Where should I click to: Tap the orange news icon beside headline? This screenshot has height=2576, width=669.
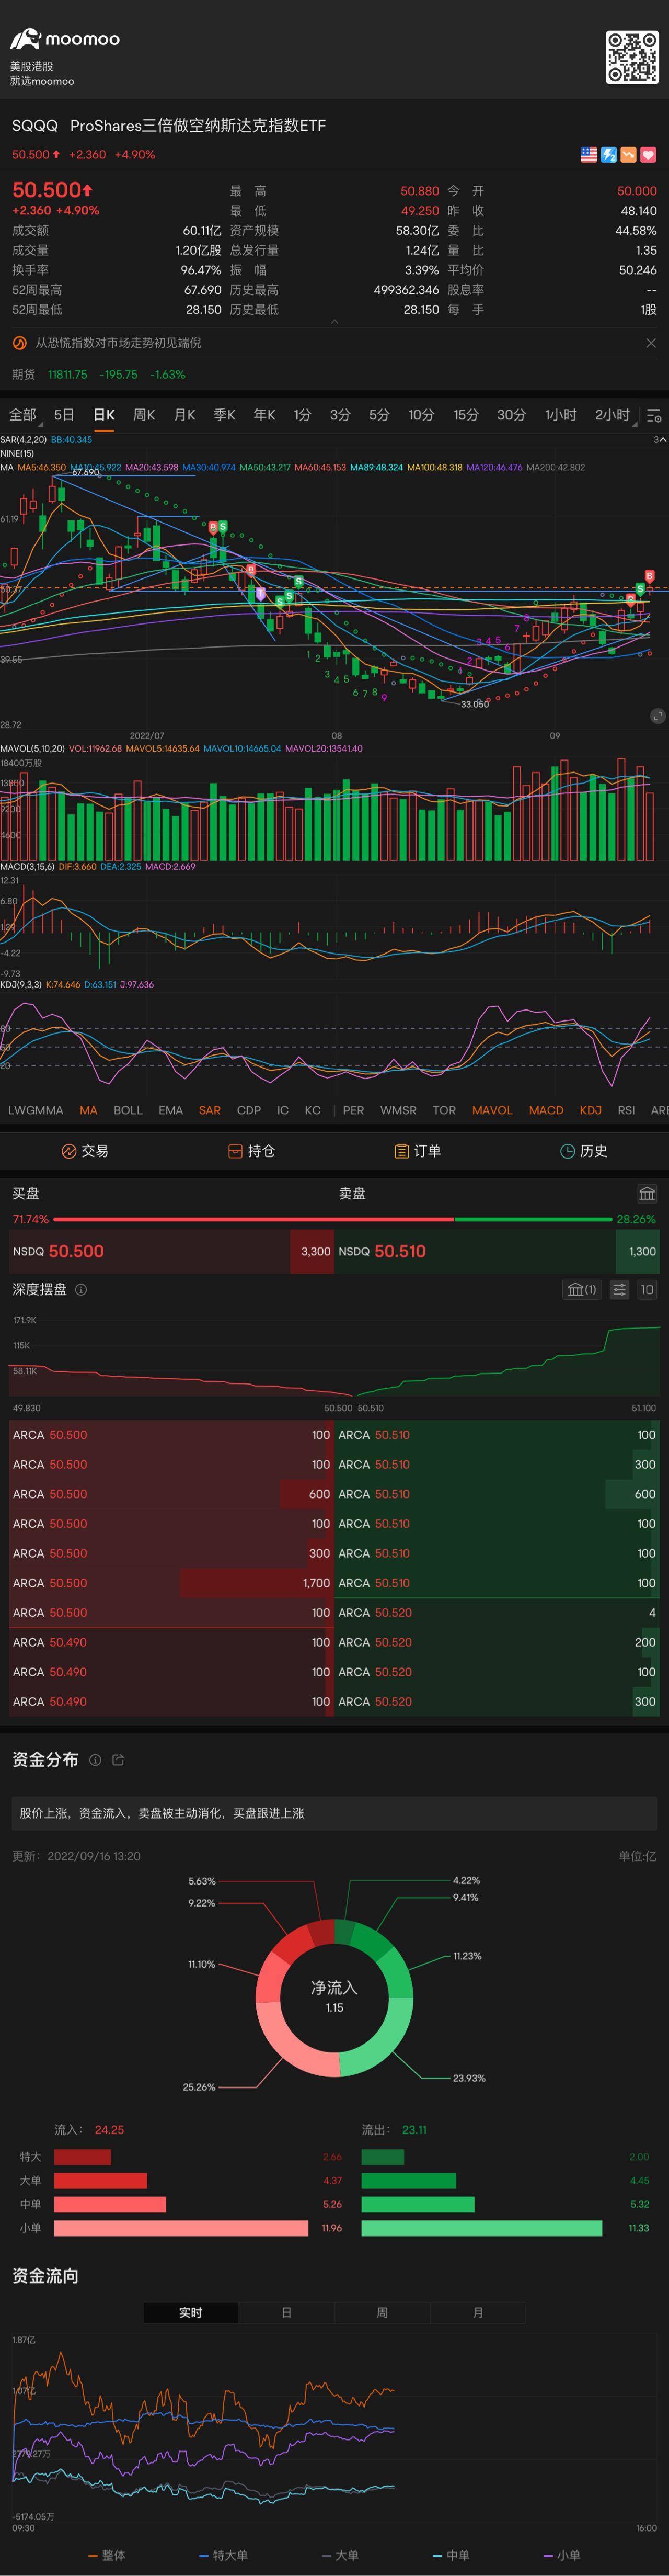[19, 343]
